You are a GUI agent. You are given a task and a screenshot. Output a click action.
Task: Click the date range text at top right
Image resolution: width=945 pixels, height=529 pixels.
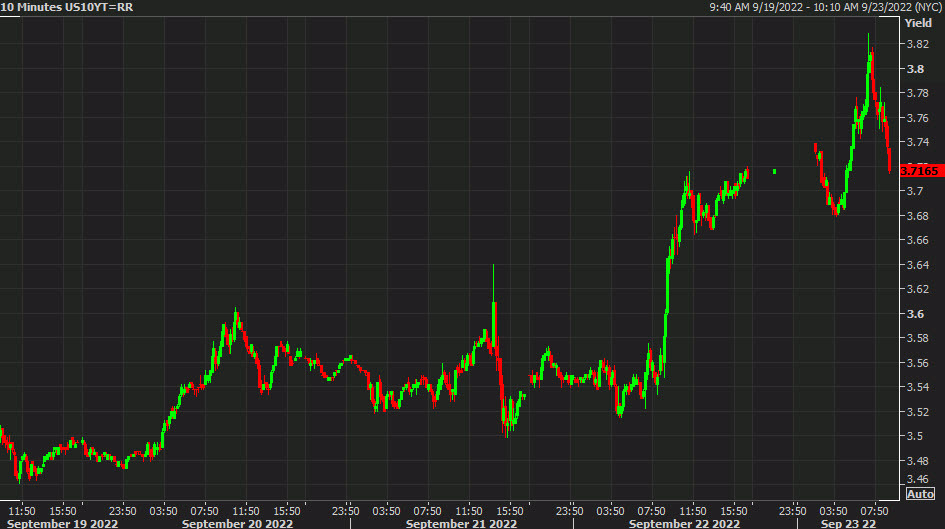pyautogui.click(x=824, y=8)
